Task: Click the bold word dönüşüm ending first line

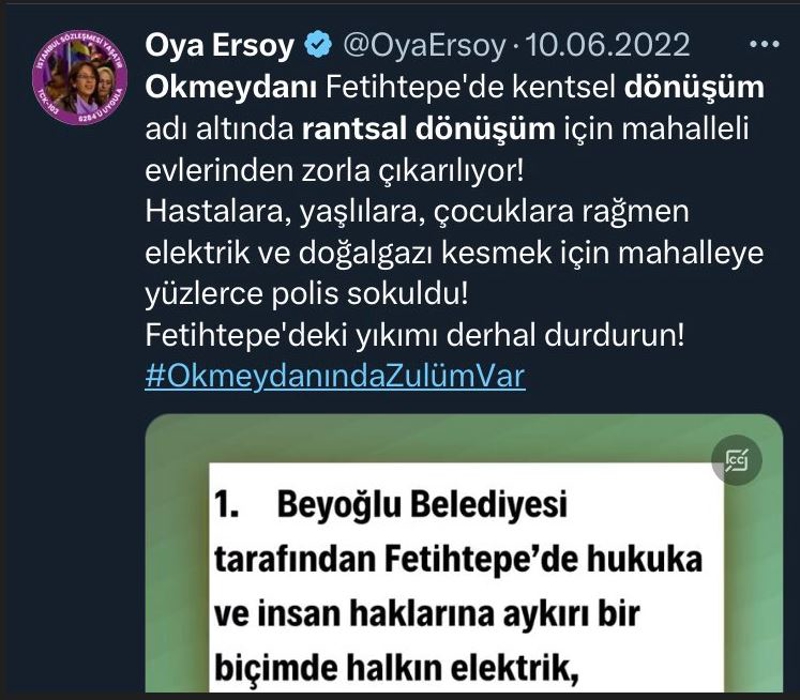Action: click(x=694, y=87)
